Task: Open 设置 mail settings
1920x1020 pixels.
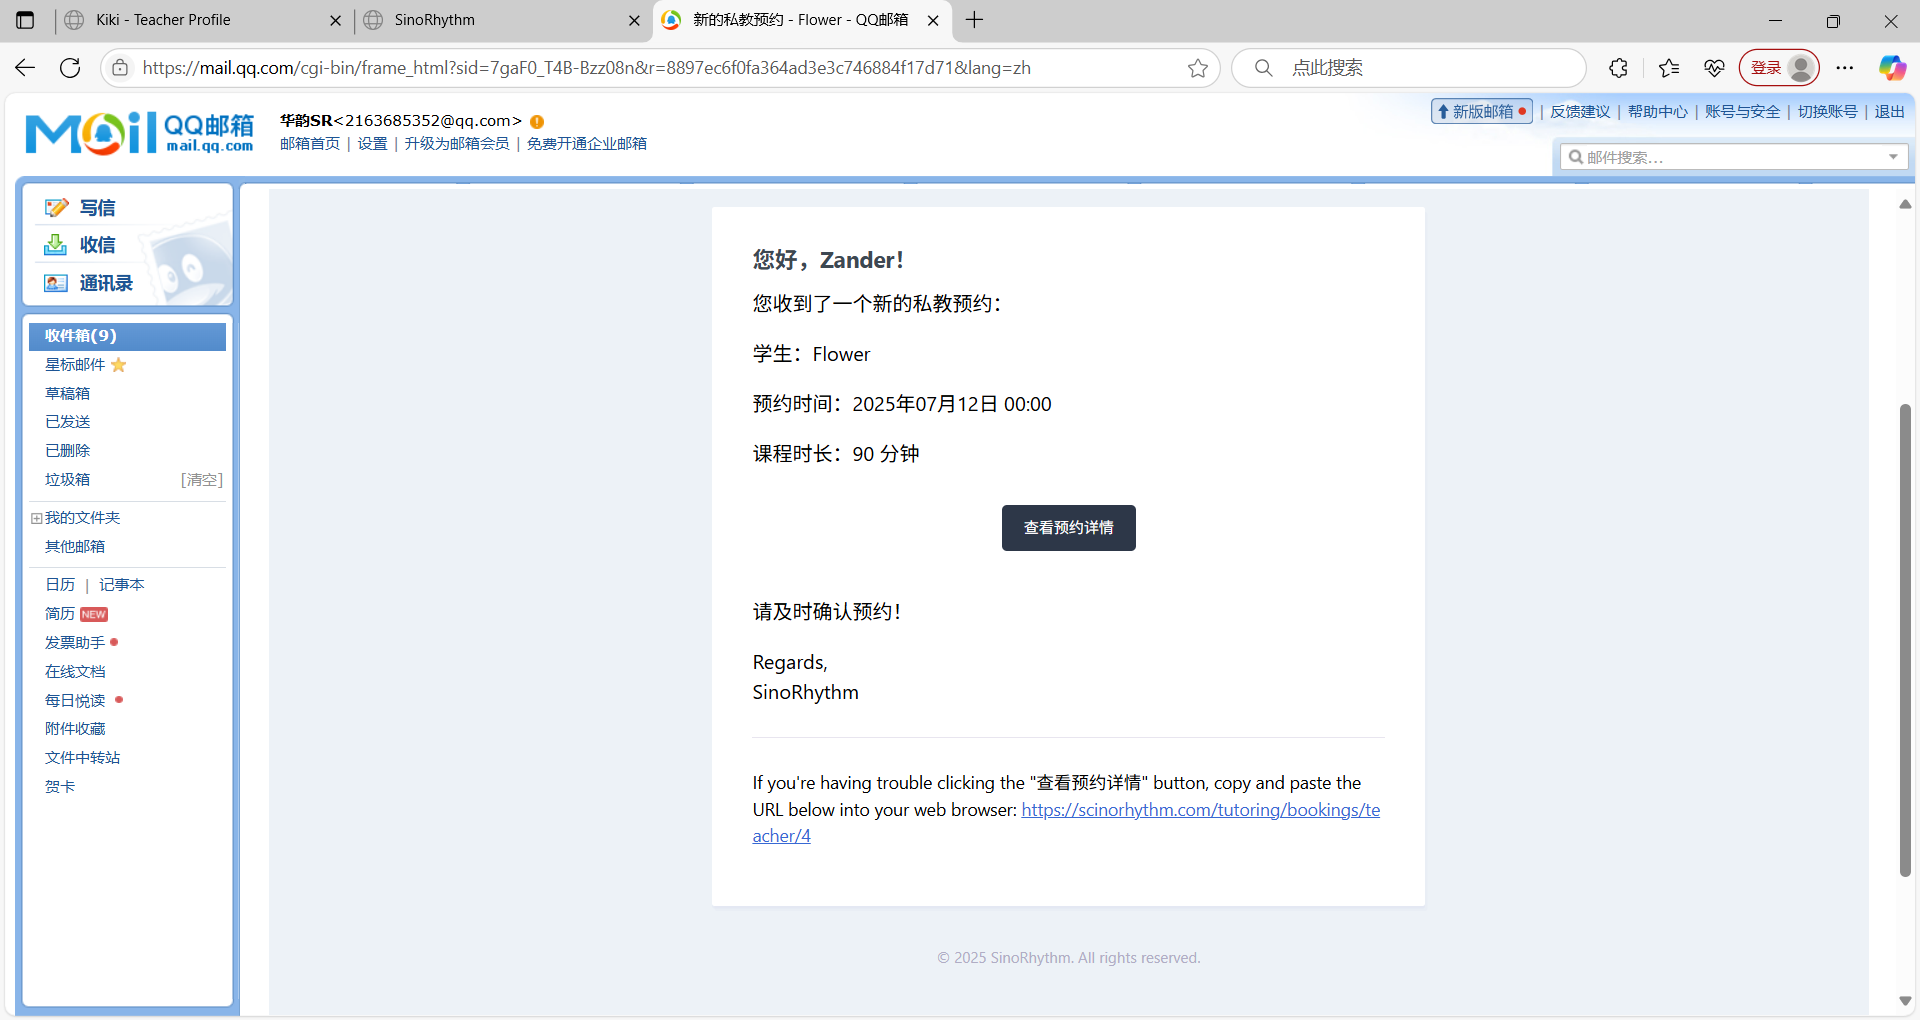Action: pos(372,144)
